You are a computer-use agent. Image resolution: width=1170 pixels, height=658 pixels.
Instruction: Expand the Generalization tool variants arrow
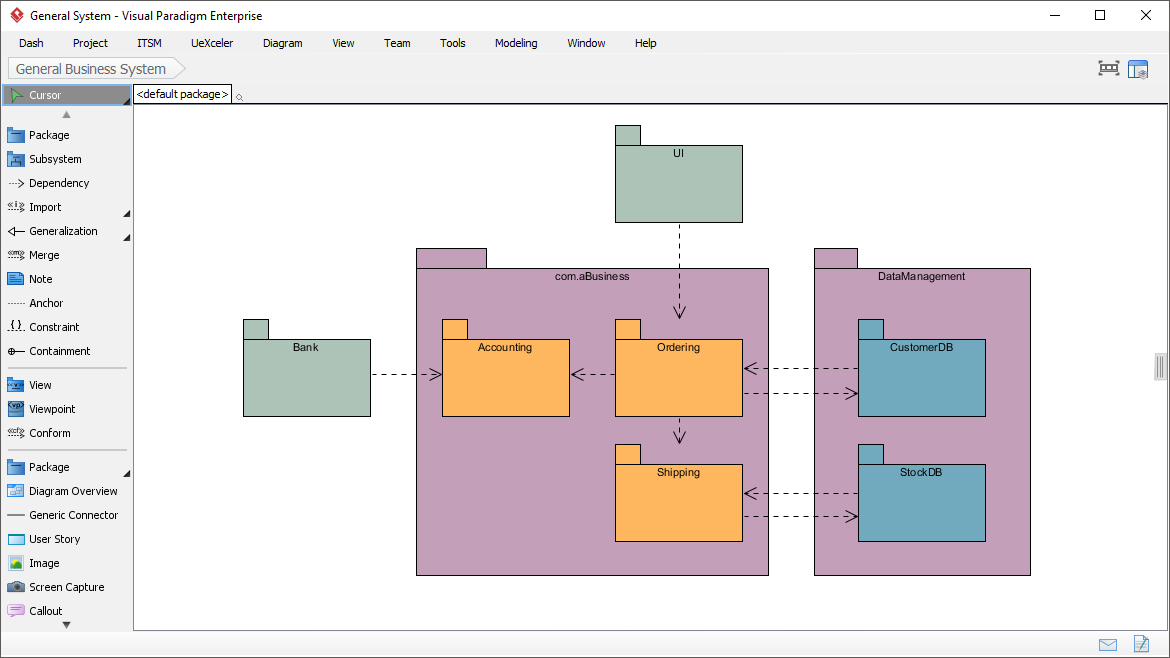coord(127,236)
